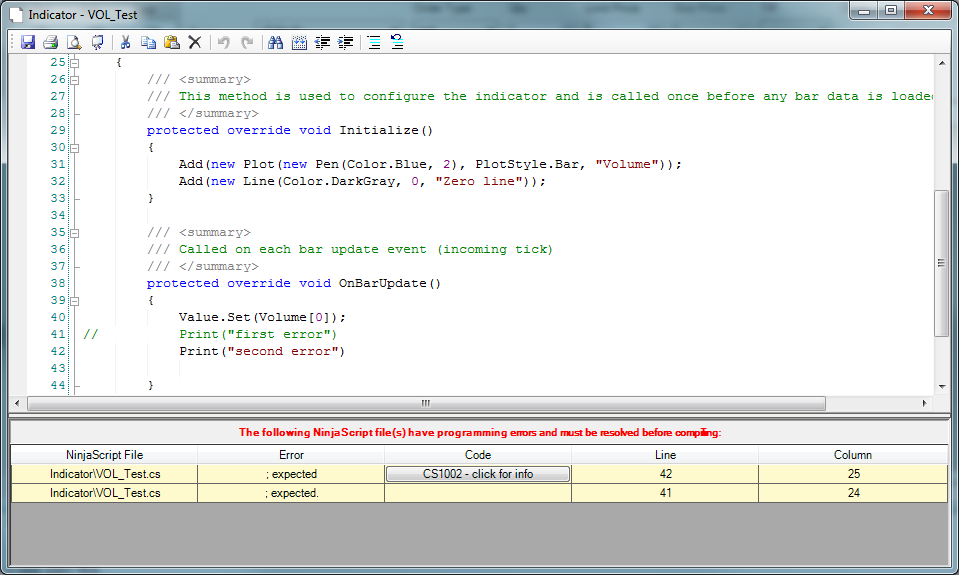Click the Cut scissors icon

[x=126, y=42]
